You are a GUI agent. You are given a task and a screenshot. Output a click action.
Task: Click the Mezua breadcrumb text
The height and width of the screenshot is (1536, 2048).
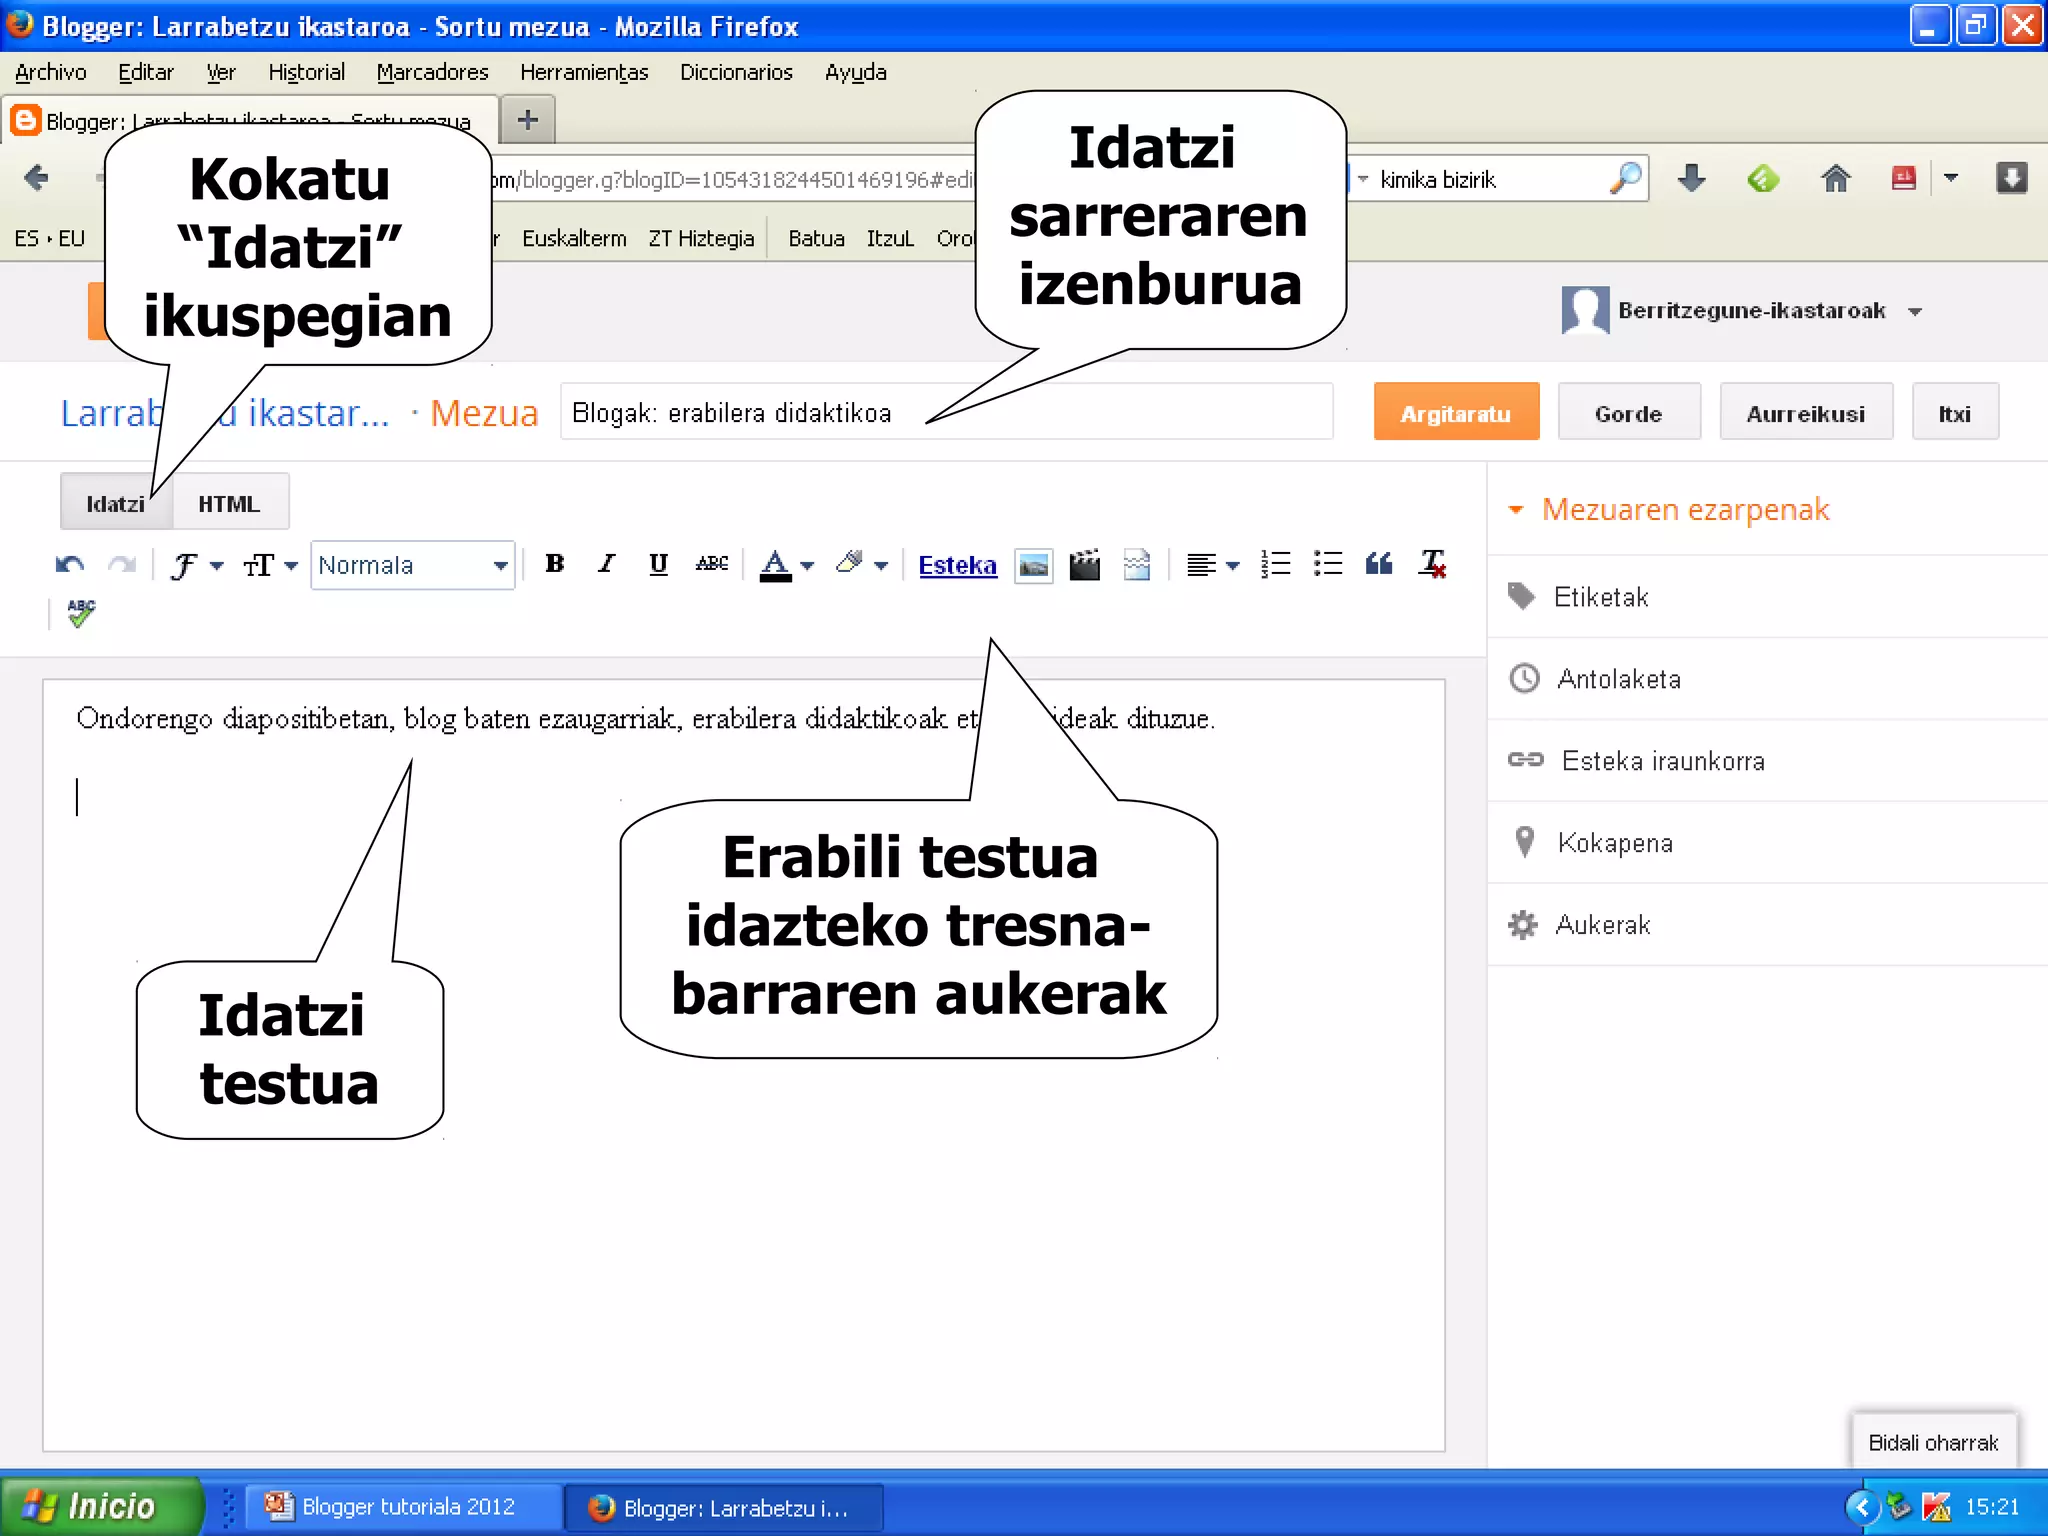pos(484,413)
